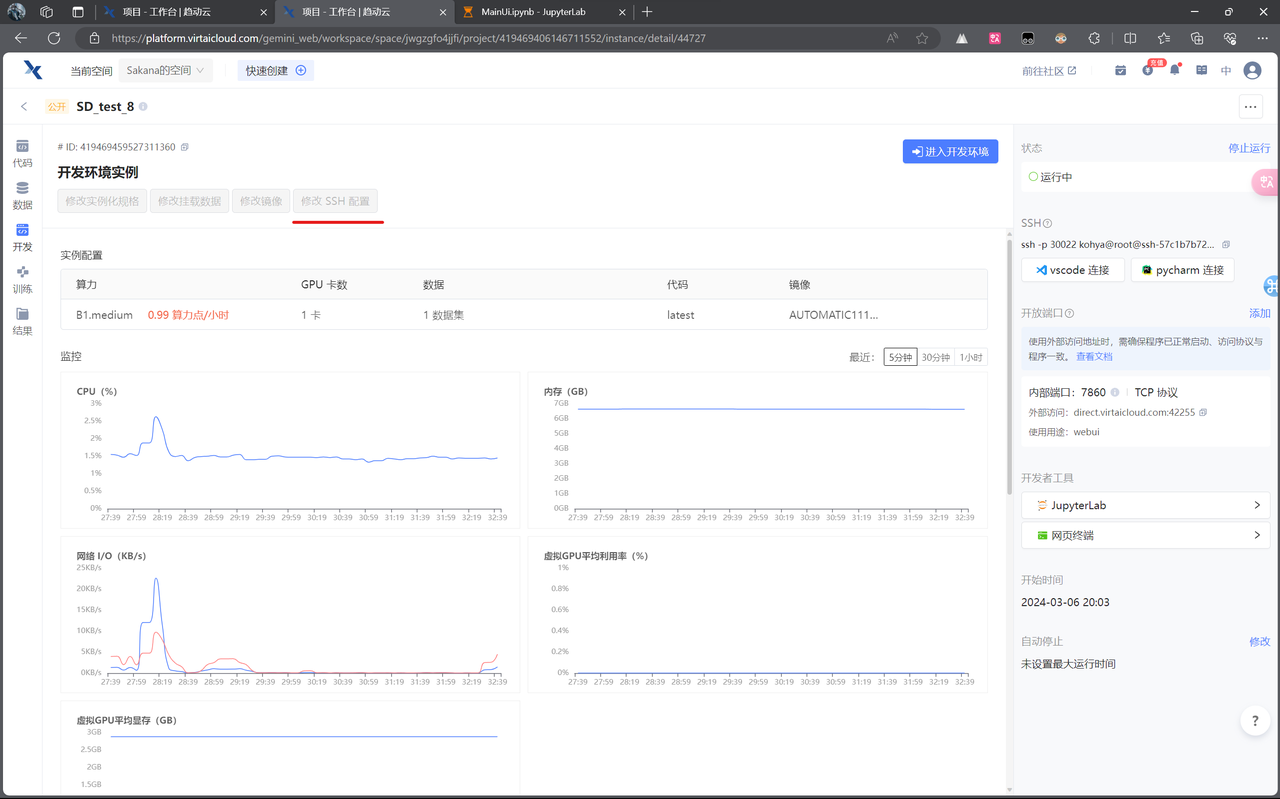
Task: Click the browser address bar URL
Action: 409,38
